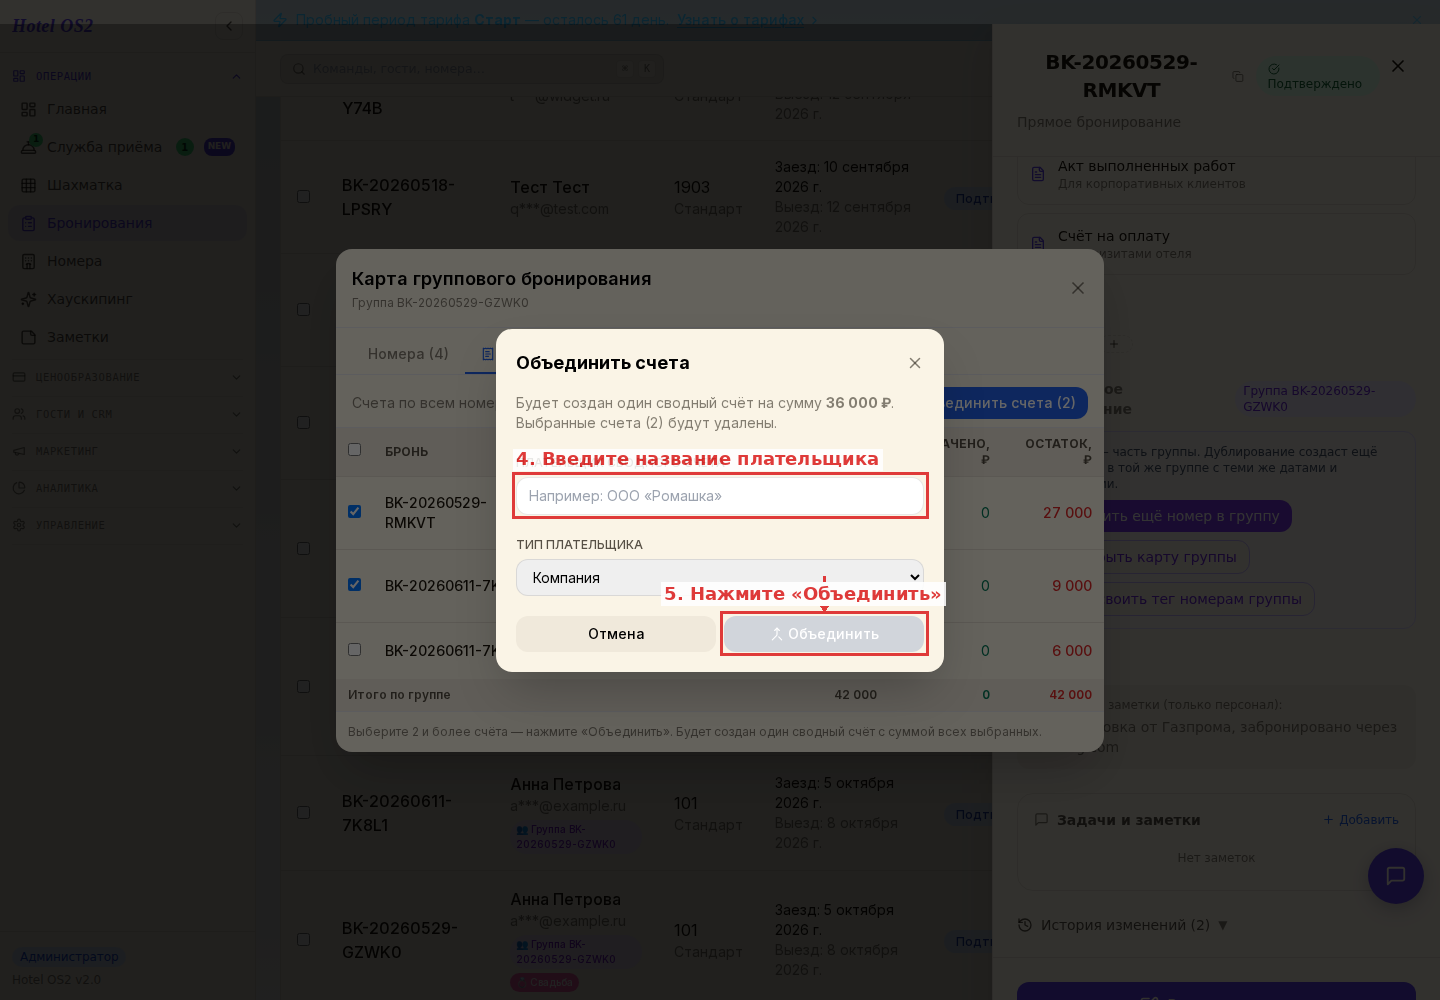Collapse the sidebar with the chevron near Hotel OS2

pyautogui.click(x=229, y=26)
